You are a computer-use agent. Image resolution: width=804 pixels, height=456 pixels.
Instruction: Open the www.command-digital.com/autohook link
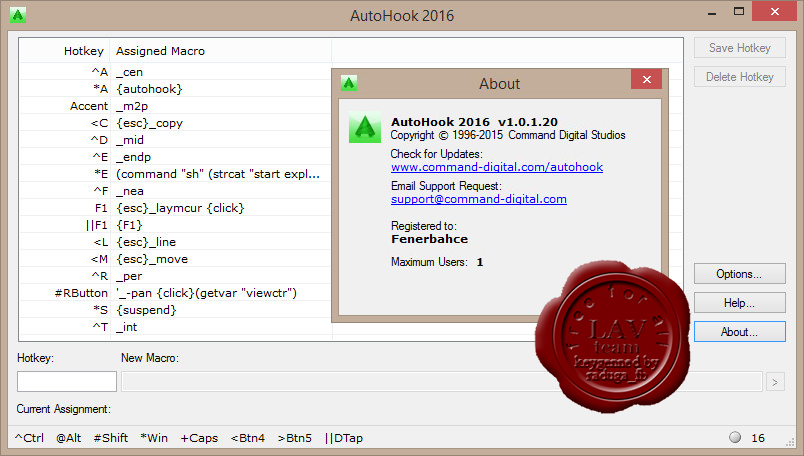click(x=497, y=167)
